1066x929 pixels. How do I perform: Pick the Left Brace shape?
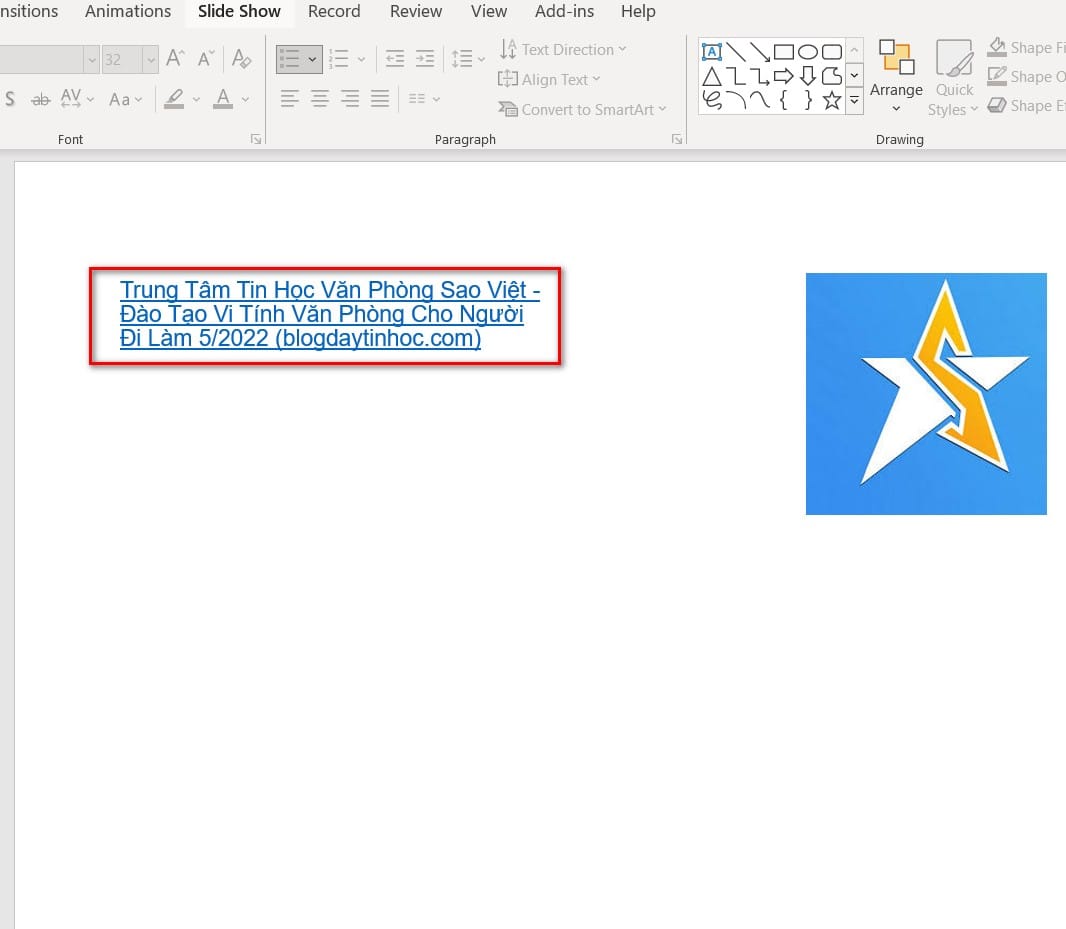784,101
